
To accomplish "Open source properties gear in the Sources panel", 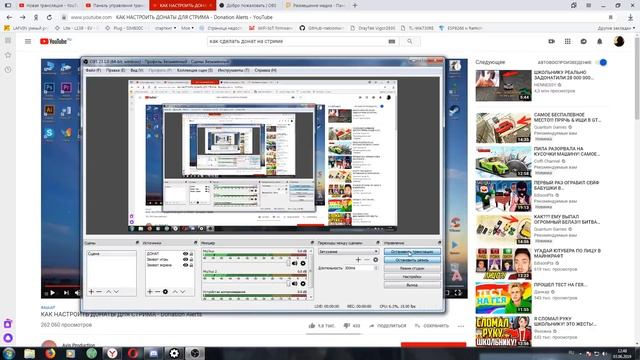I will click(165, 291).
